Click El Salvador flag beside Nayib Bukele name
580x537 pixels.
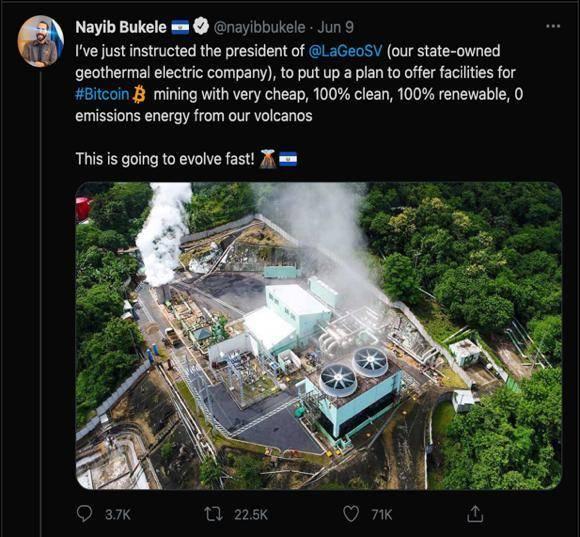[x=180, y=27]
